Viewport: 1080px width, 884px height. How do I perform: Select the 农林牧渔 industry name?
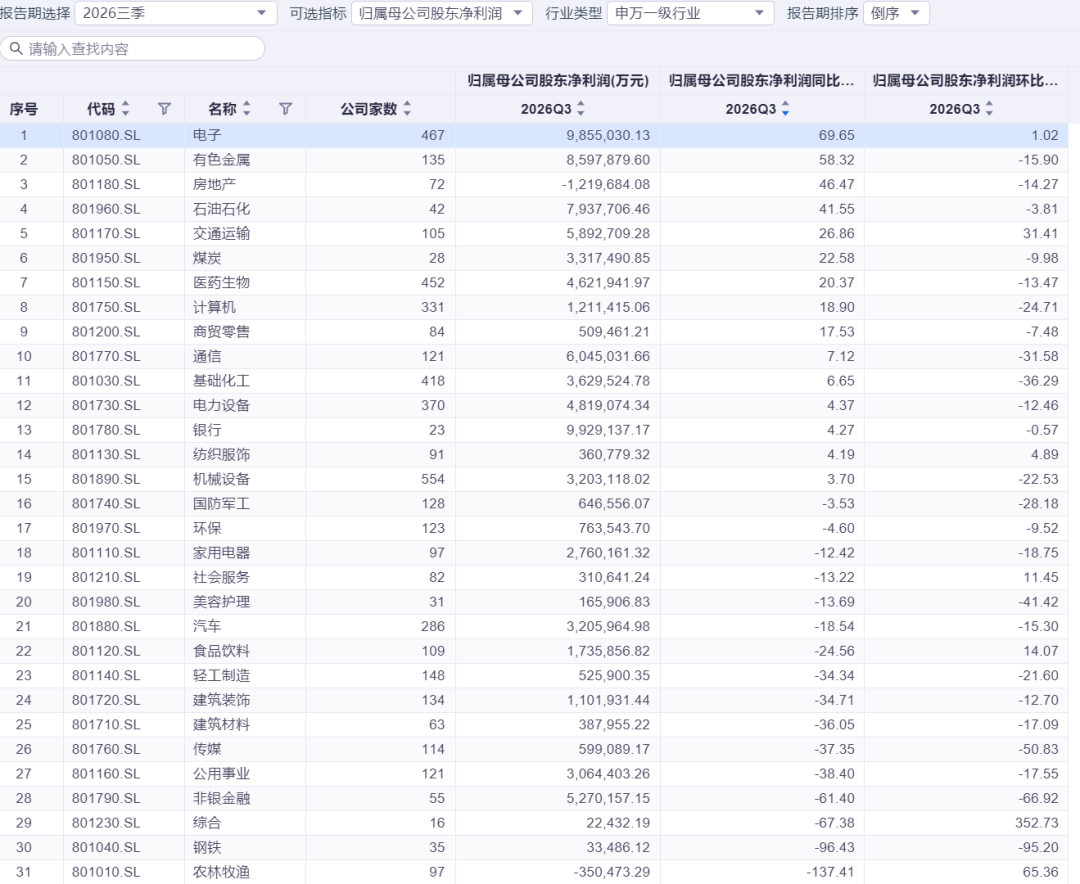222,872
